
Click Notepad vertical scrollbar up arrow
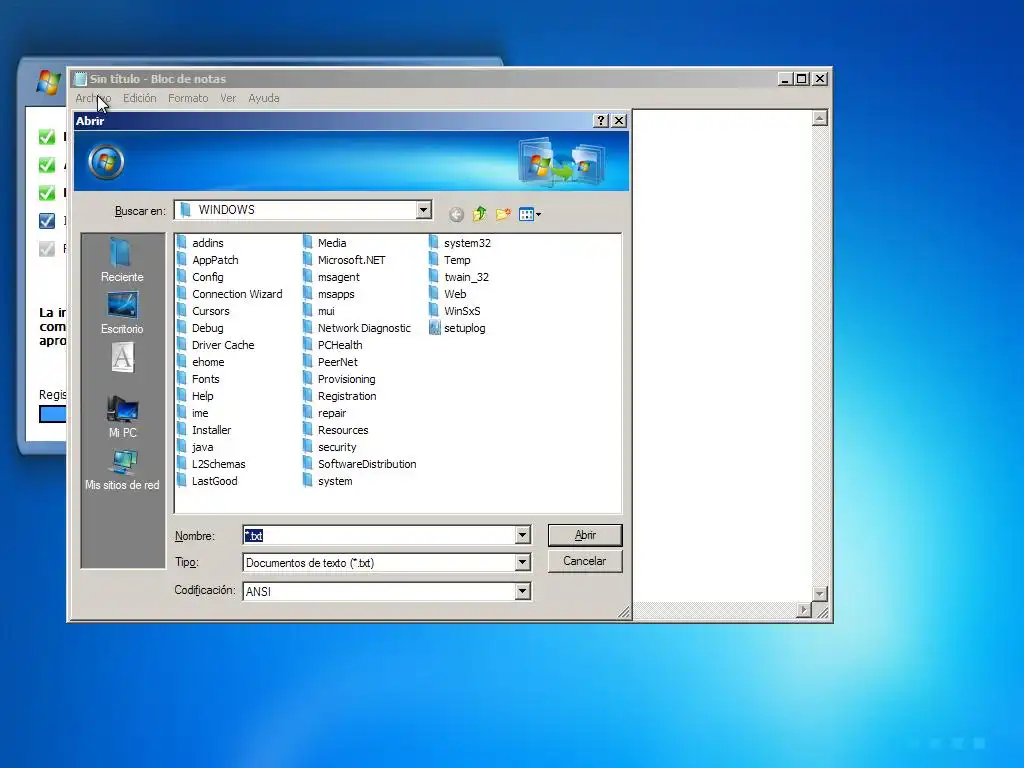point(820,118)
